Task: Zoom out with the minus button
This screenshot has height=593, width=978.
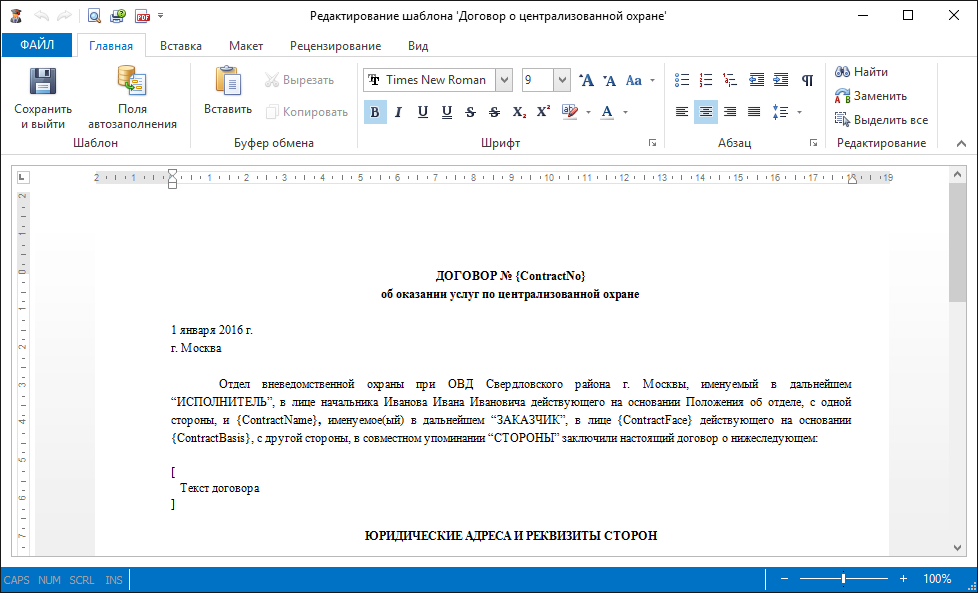Action: [785, 579]
